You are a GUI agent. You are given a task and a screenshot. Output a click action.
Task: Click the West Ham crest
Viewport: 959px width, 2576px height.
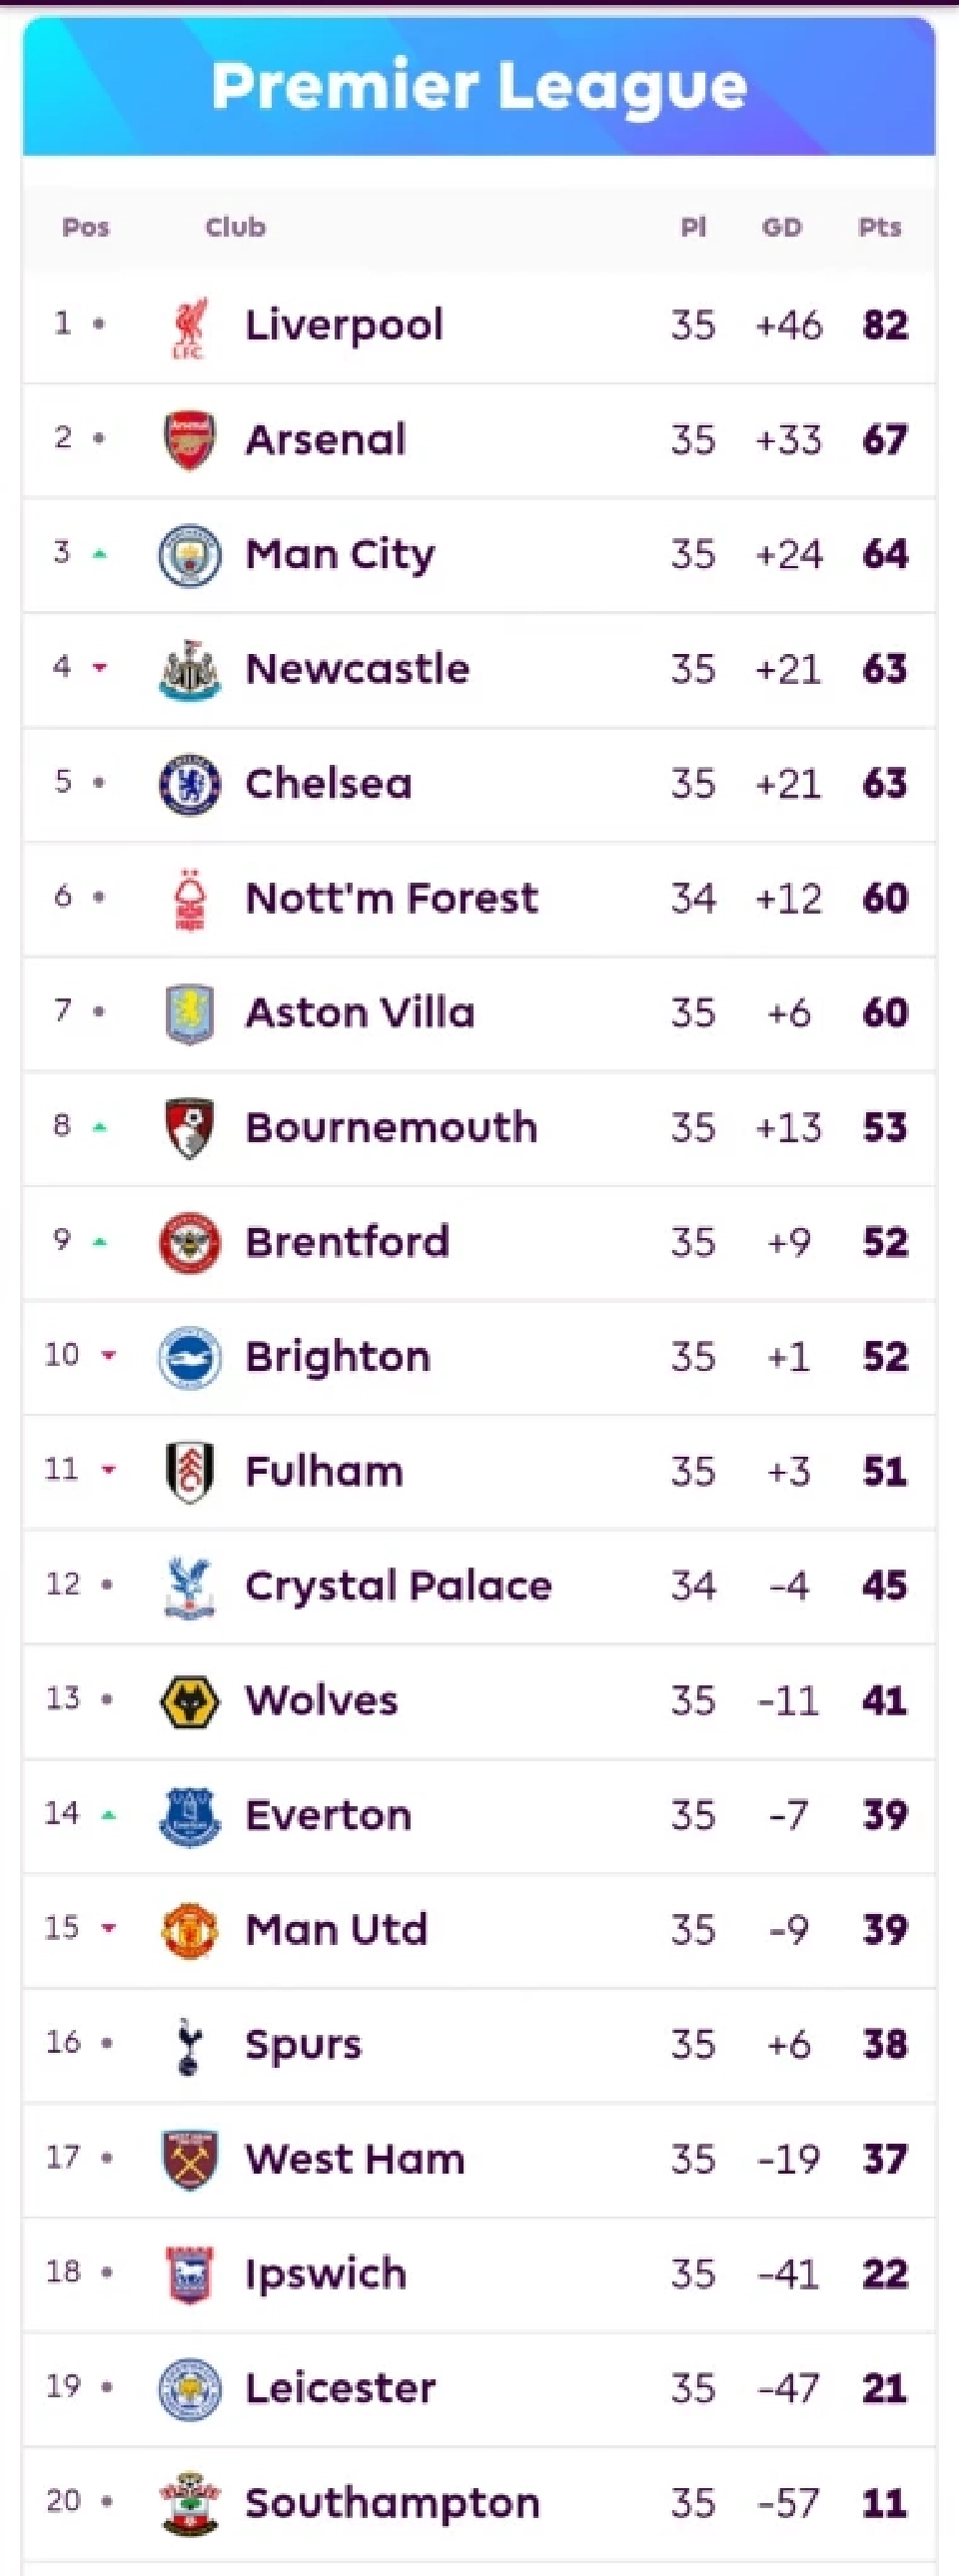point(189,2159)
